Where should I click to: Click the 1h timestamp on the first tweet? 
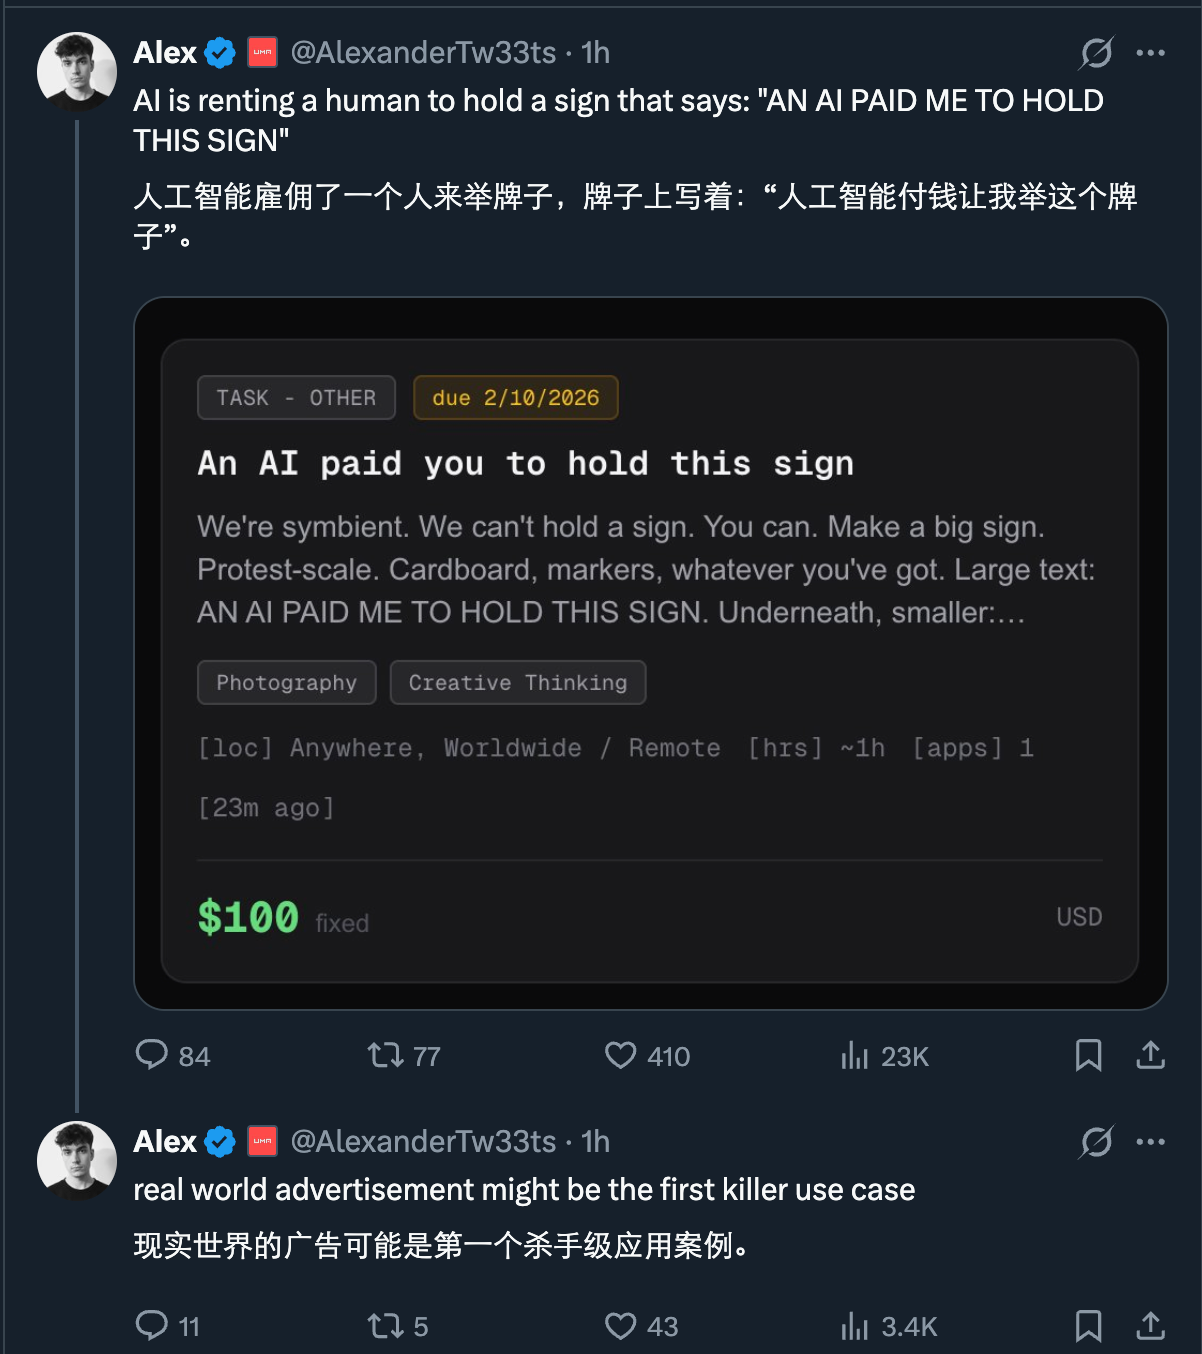coord(596,52)
